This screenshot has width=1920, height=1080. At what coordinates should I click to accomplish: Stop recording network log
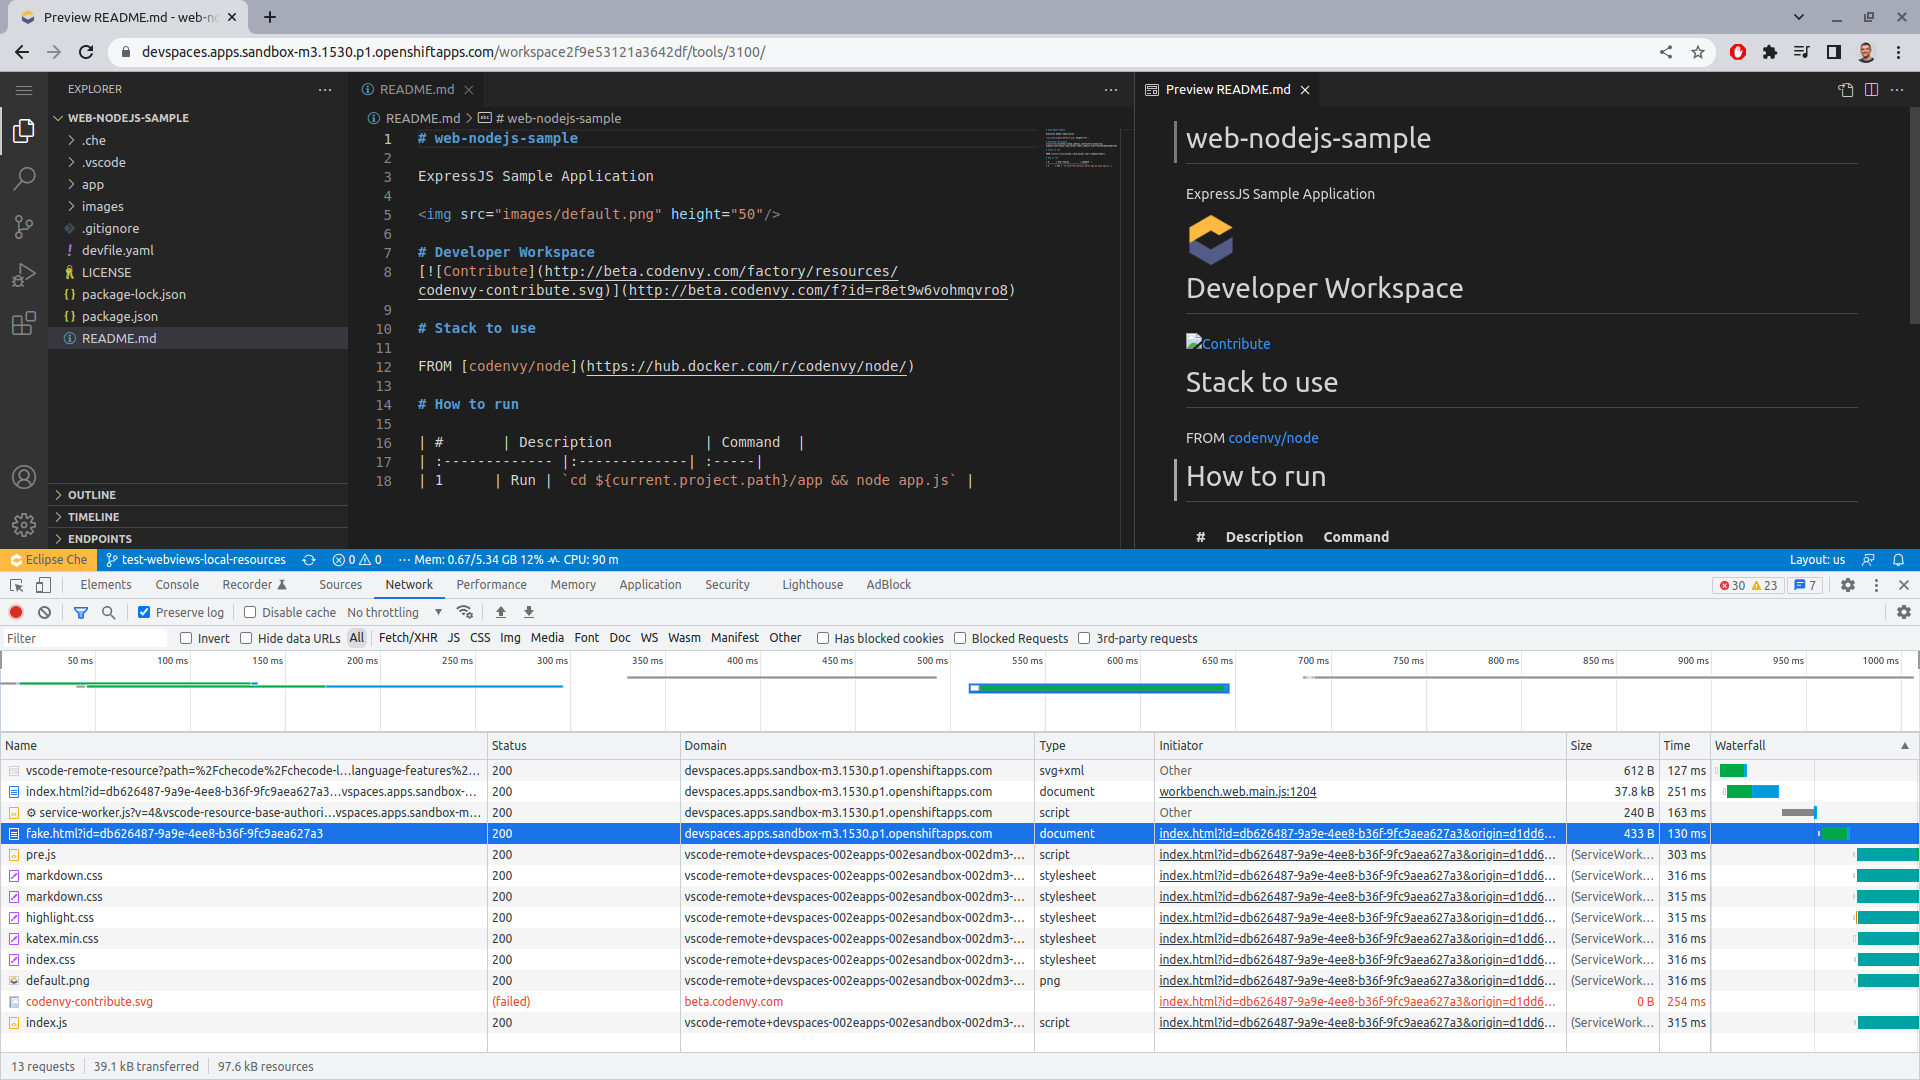(16, 612)
